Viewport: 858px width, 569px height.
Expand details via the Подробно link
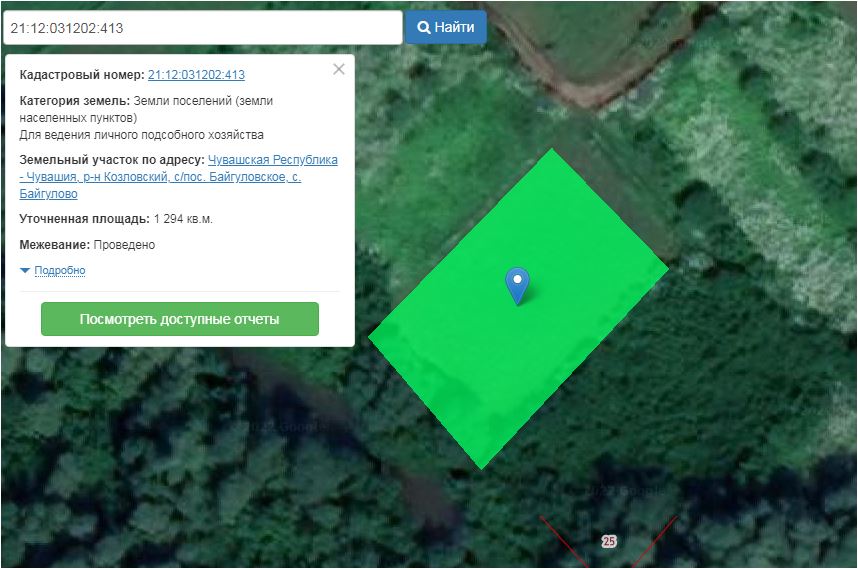[x=60, y=271]
